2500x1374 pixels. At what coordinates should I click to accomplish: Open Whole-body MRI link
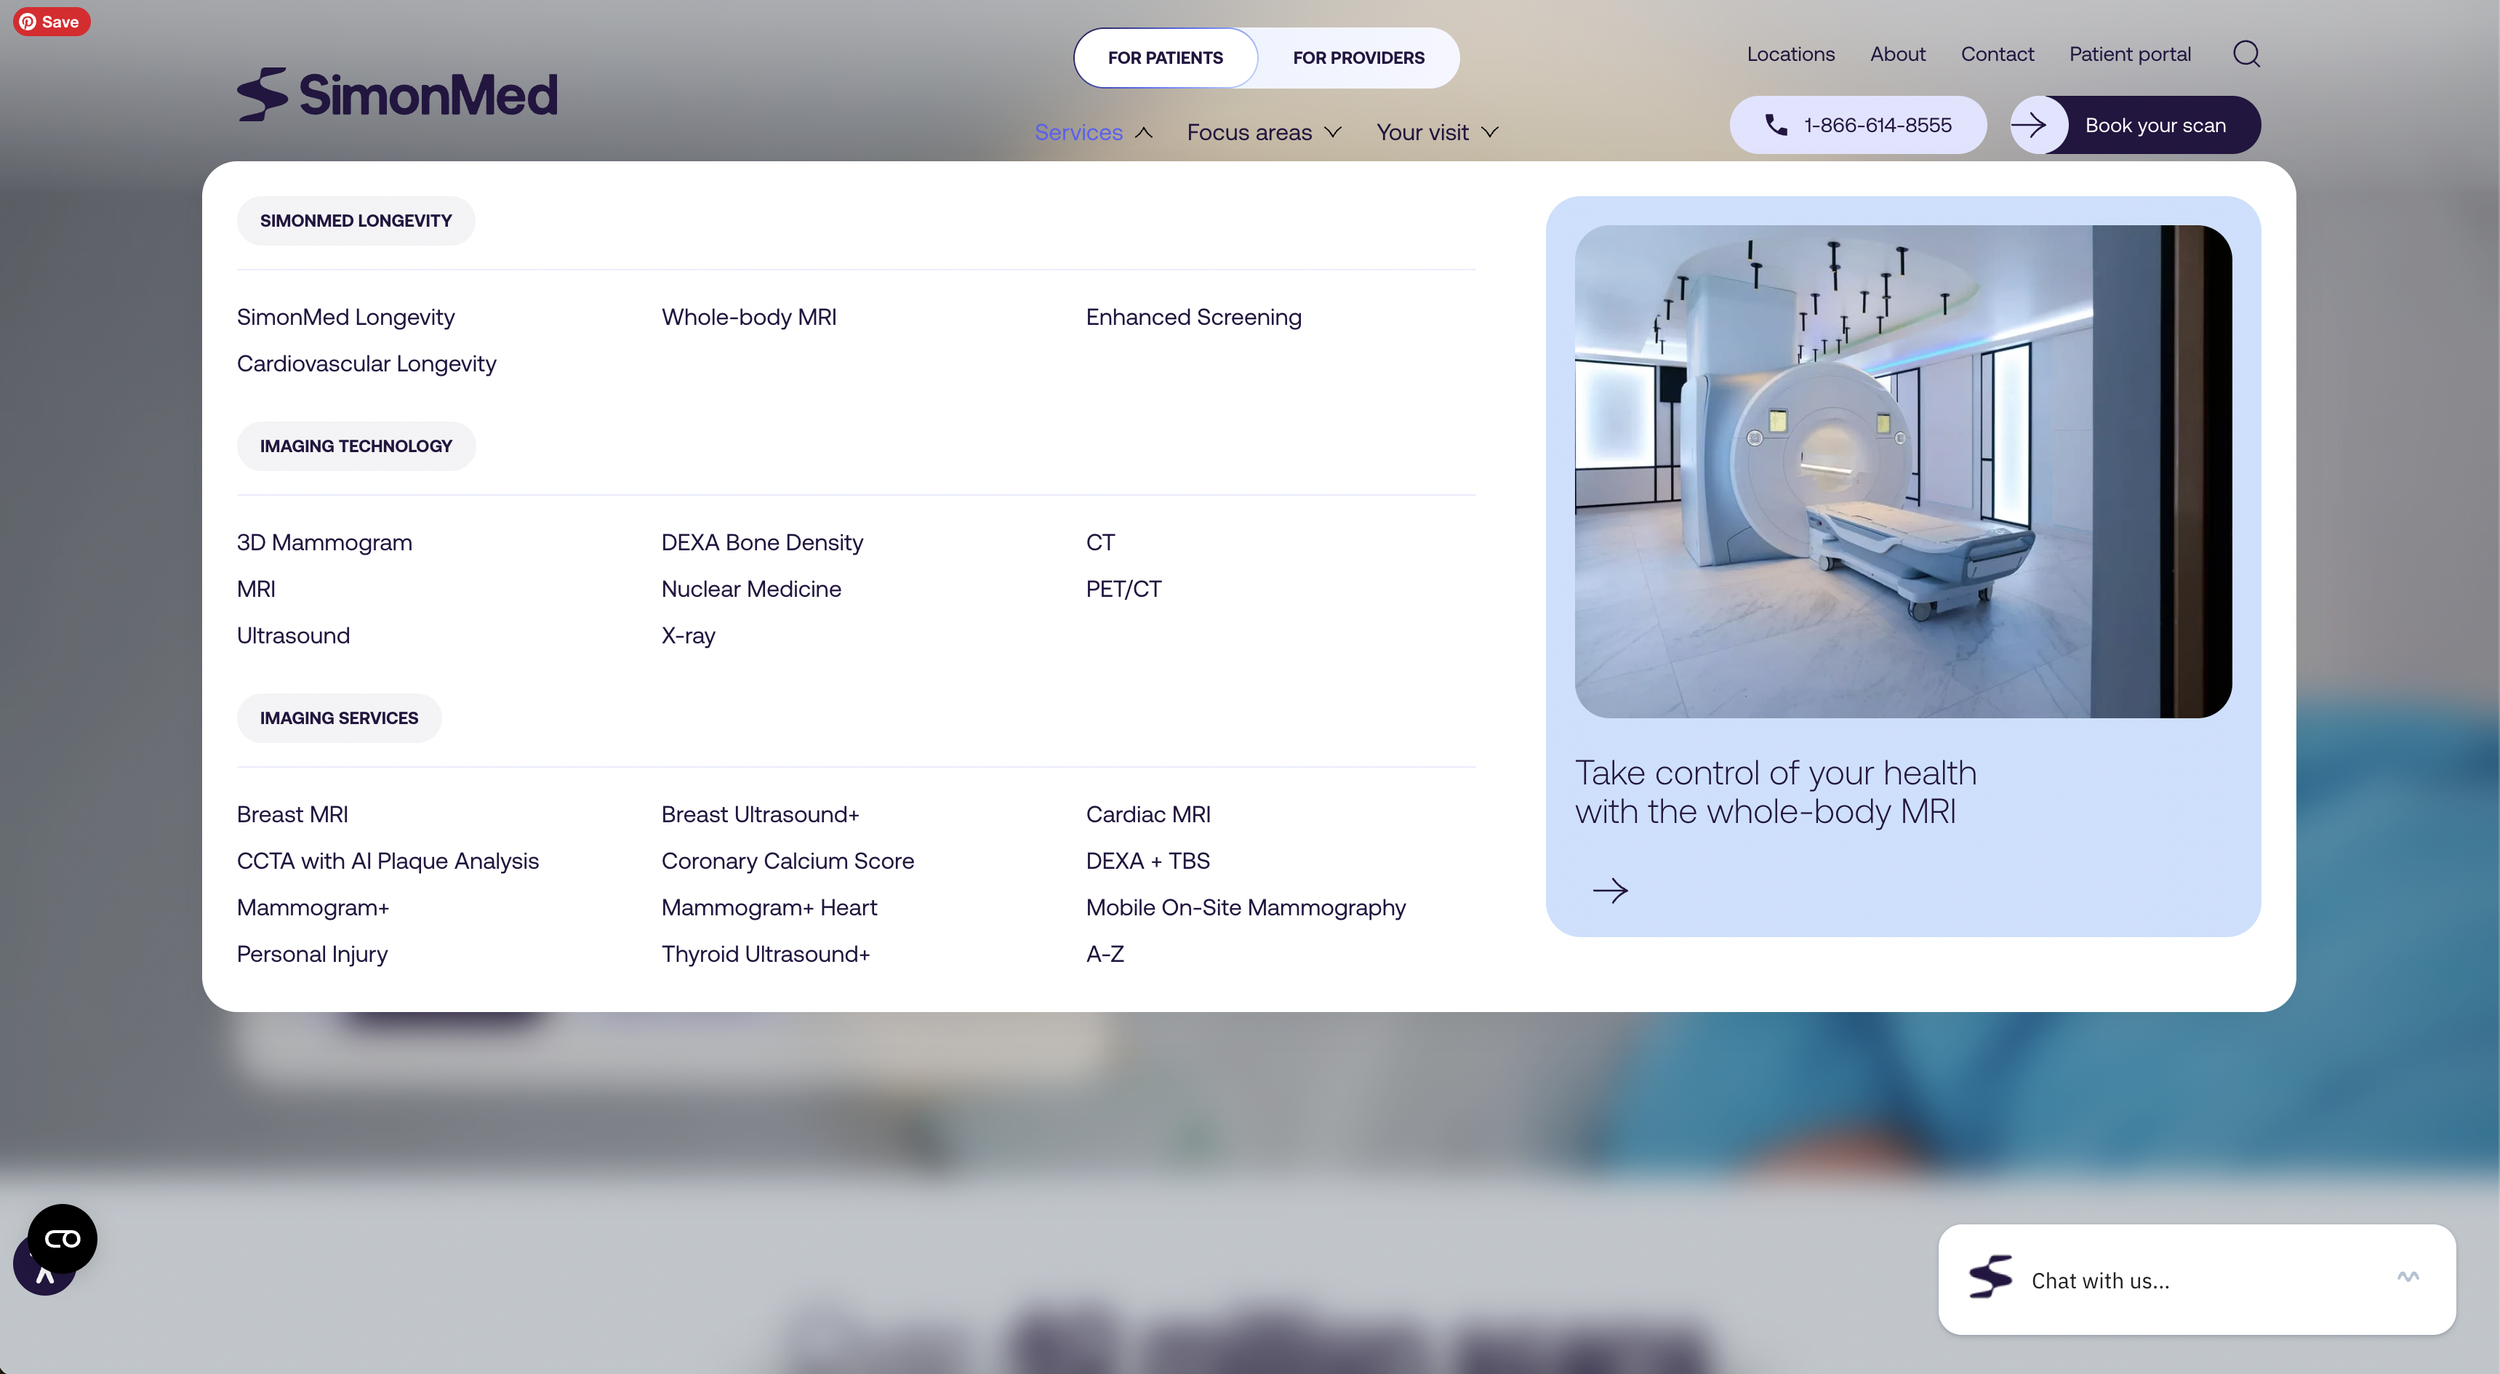749,317
